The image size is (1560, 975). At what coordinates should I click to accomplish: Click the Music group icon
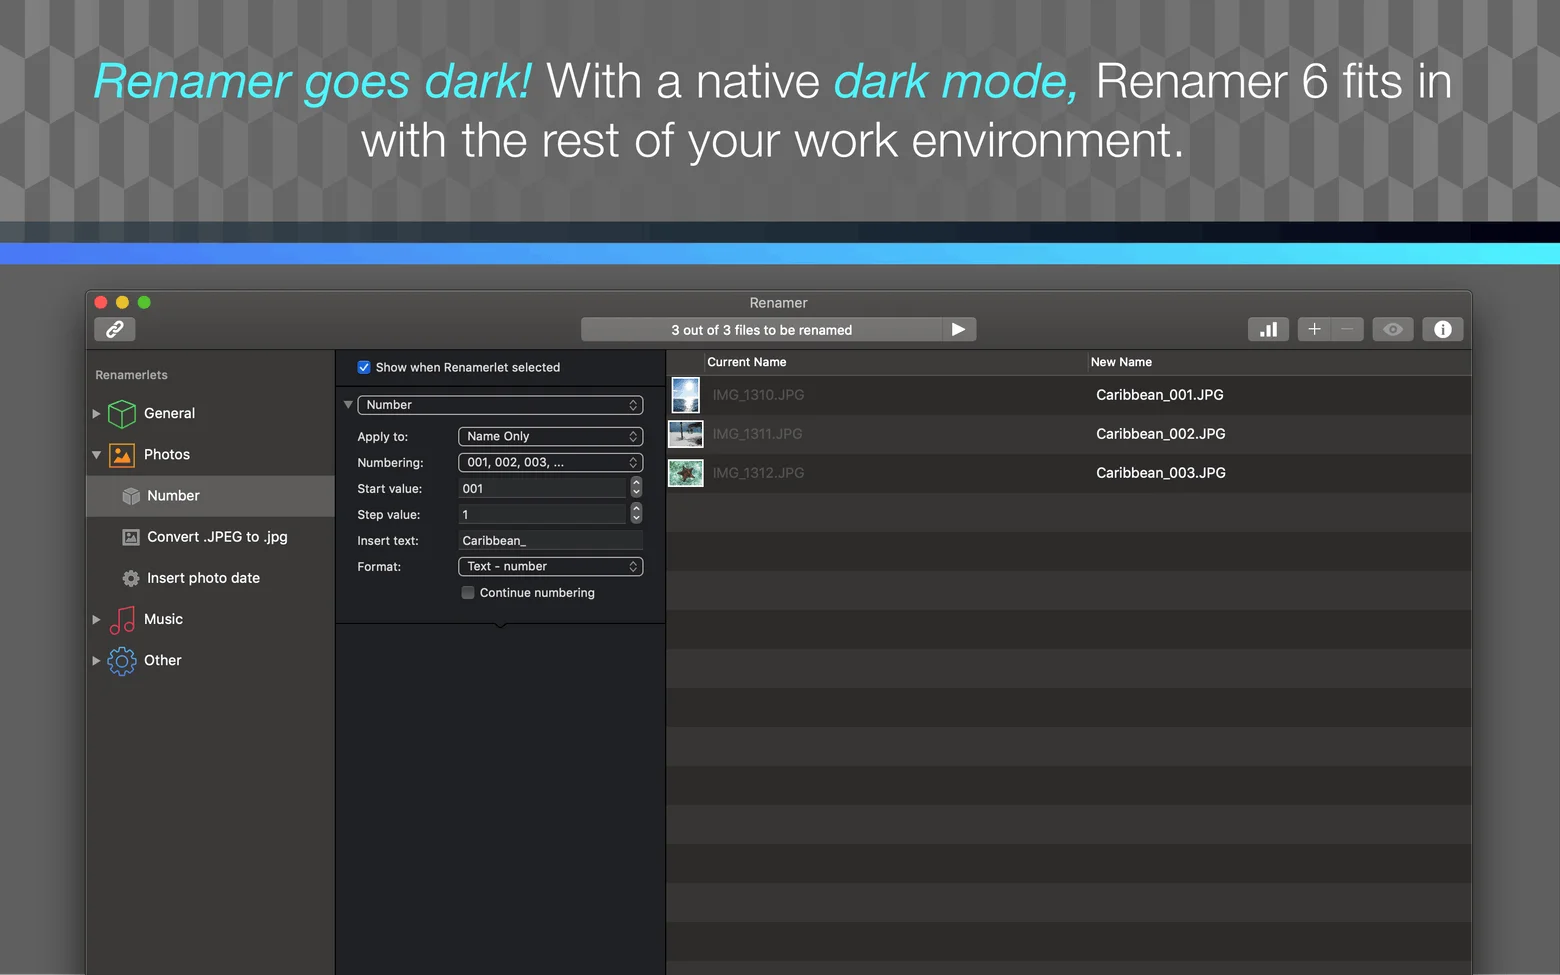[122, 619]
